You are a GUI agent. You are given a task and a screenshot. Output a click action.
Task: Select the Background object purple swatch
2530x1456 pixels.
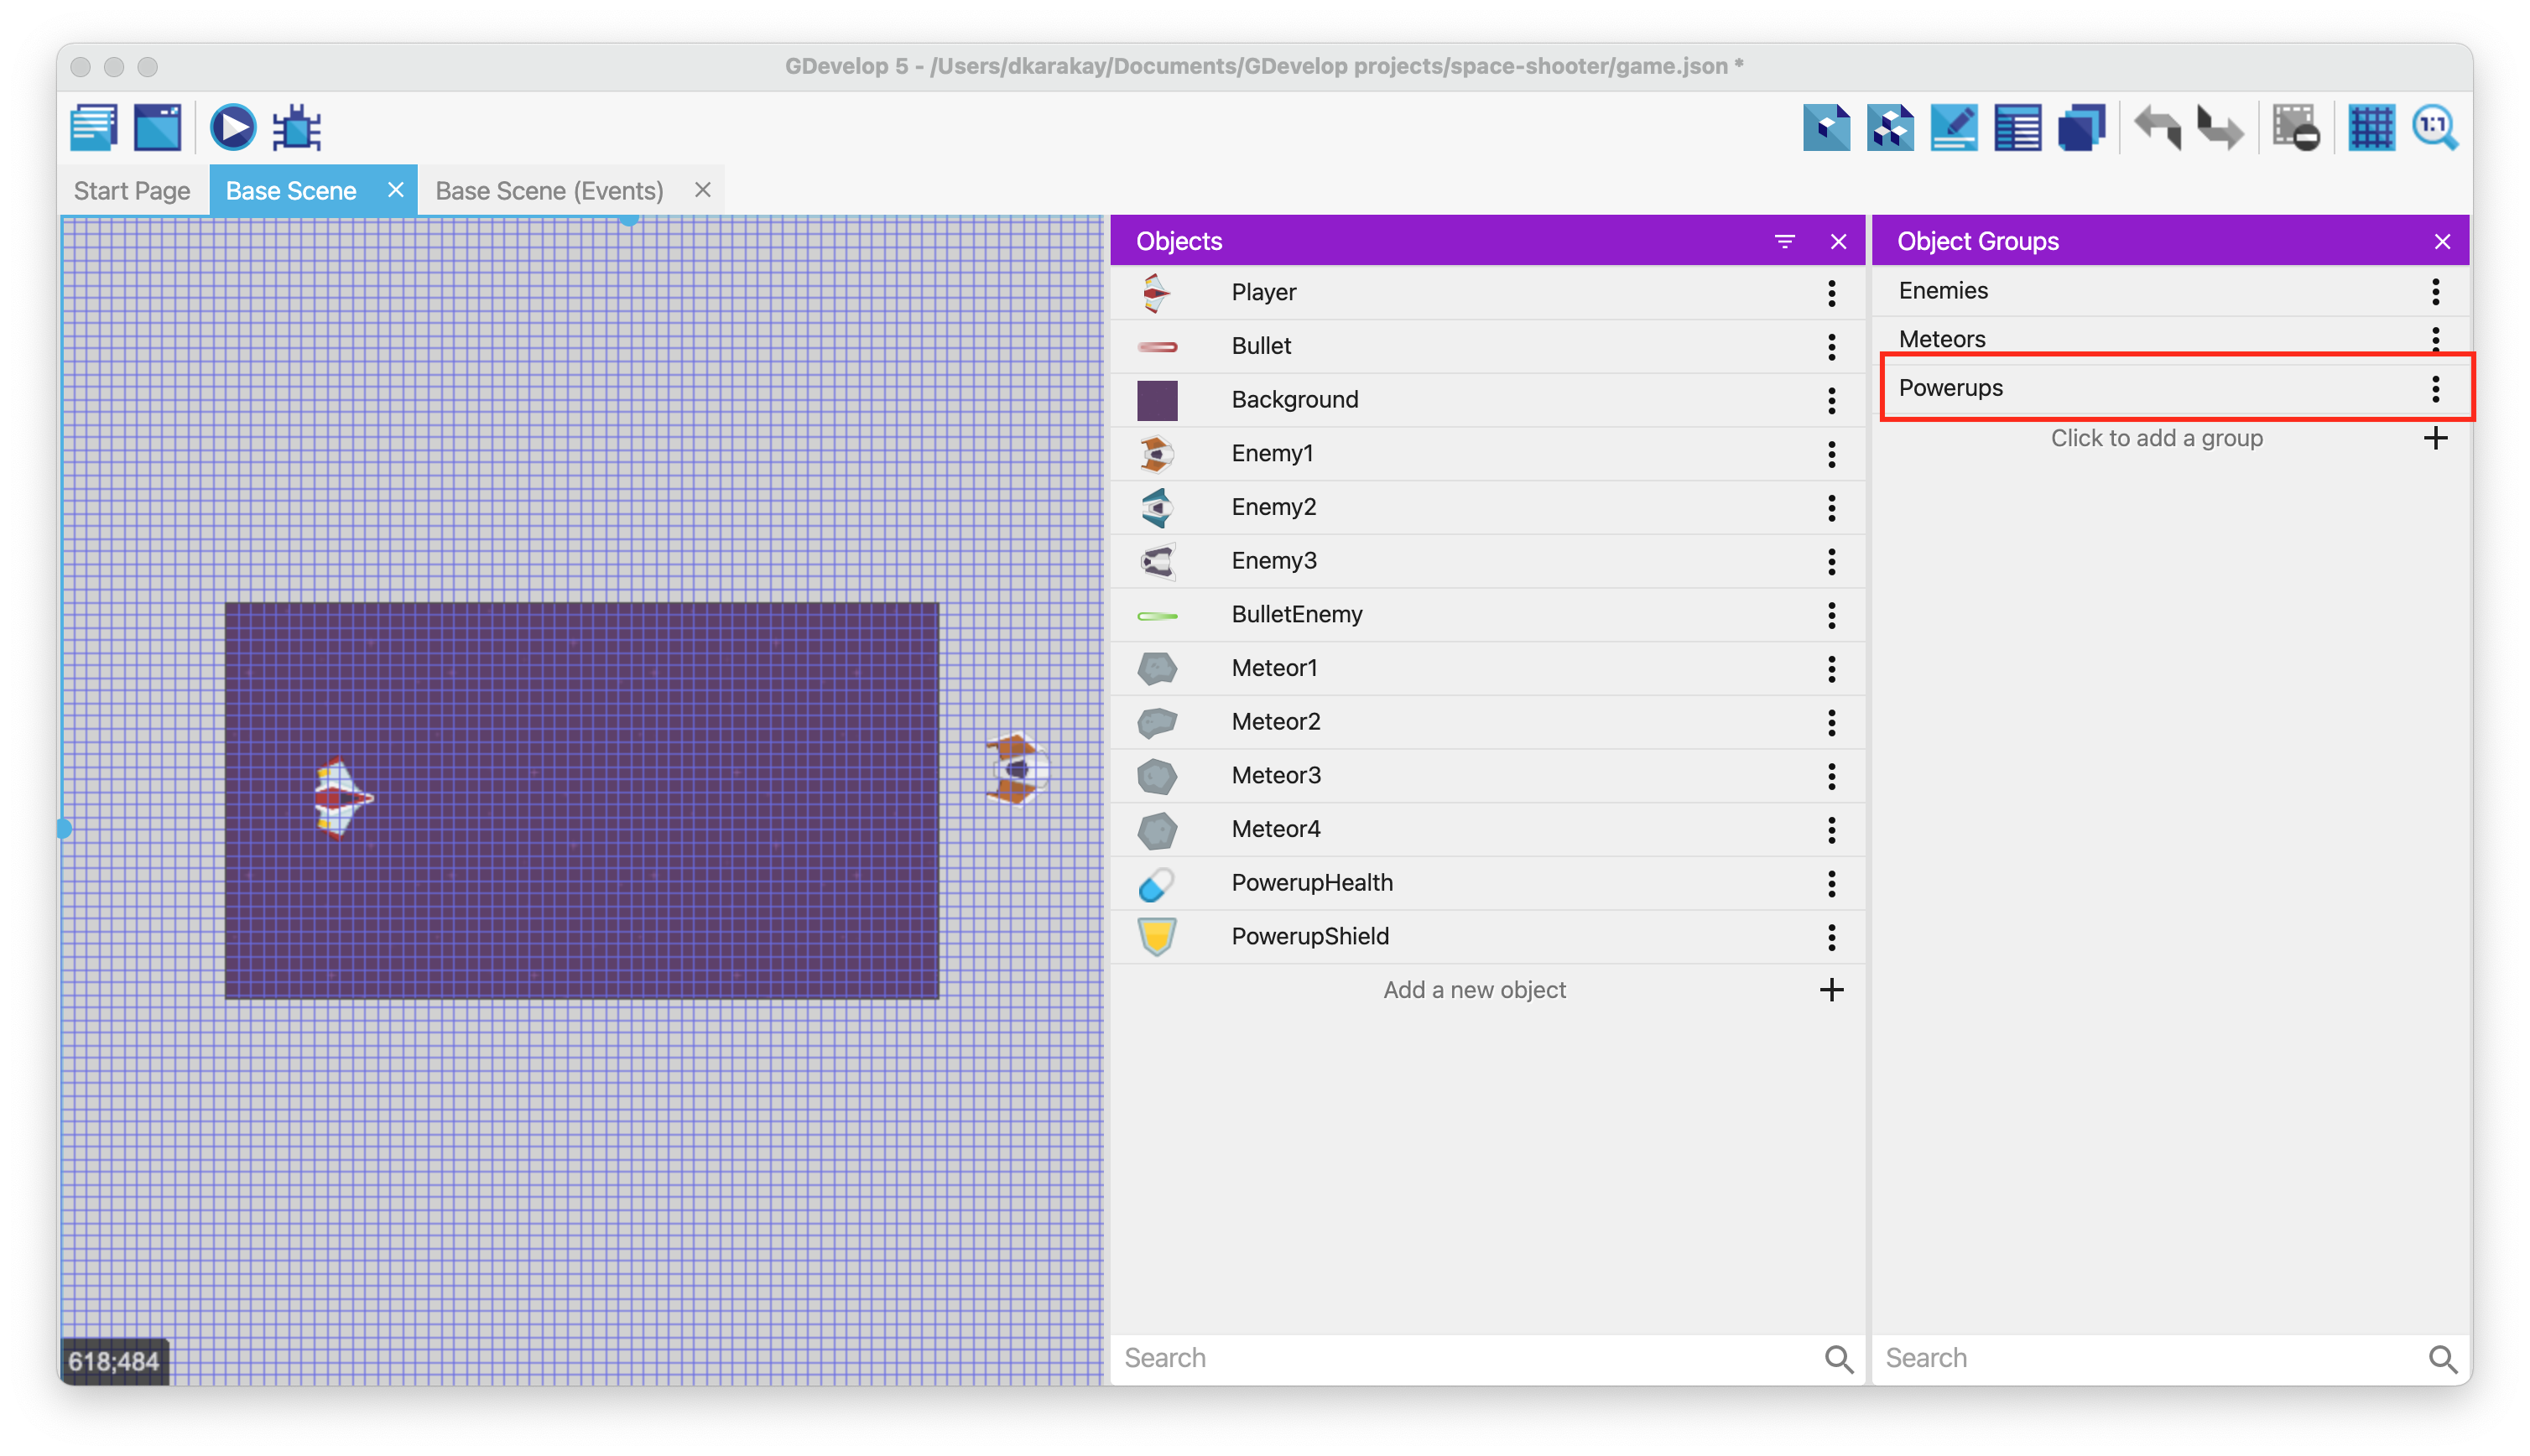pos(1157,400)
